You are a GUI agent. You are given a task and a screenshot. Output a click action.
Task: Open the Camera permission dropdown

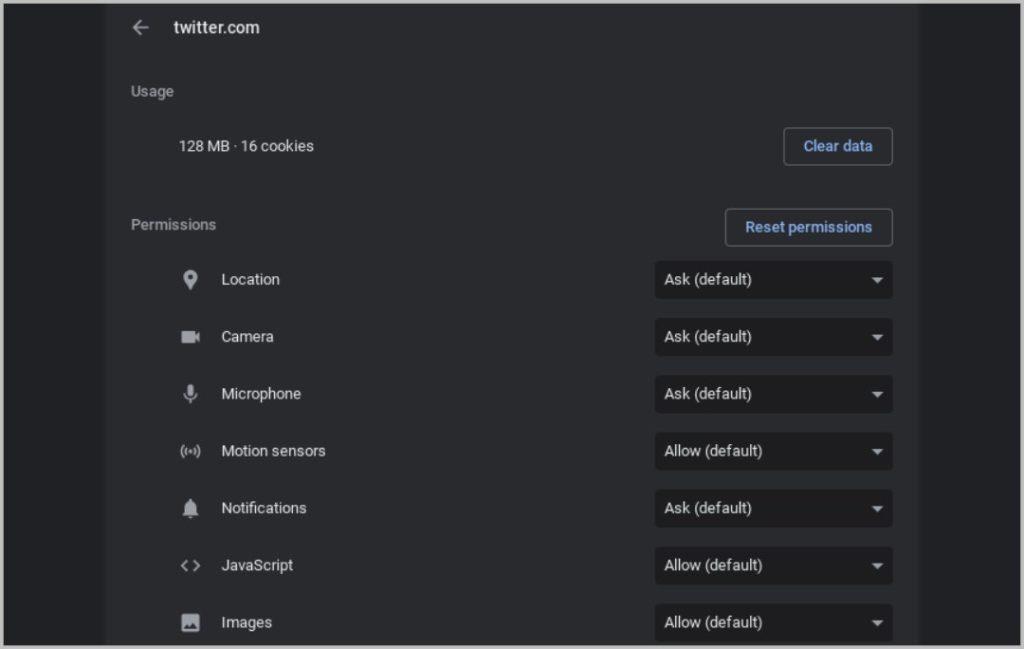pyautogui.click(x=773, y=337)
